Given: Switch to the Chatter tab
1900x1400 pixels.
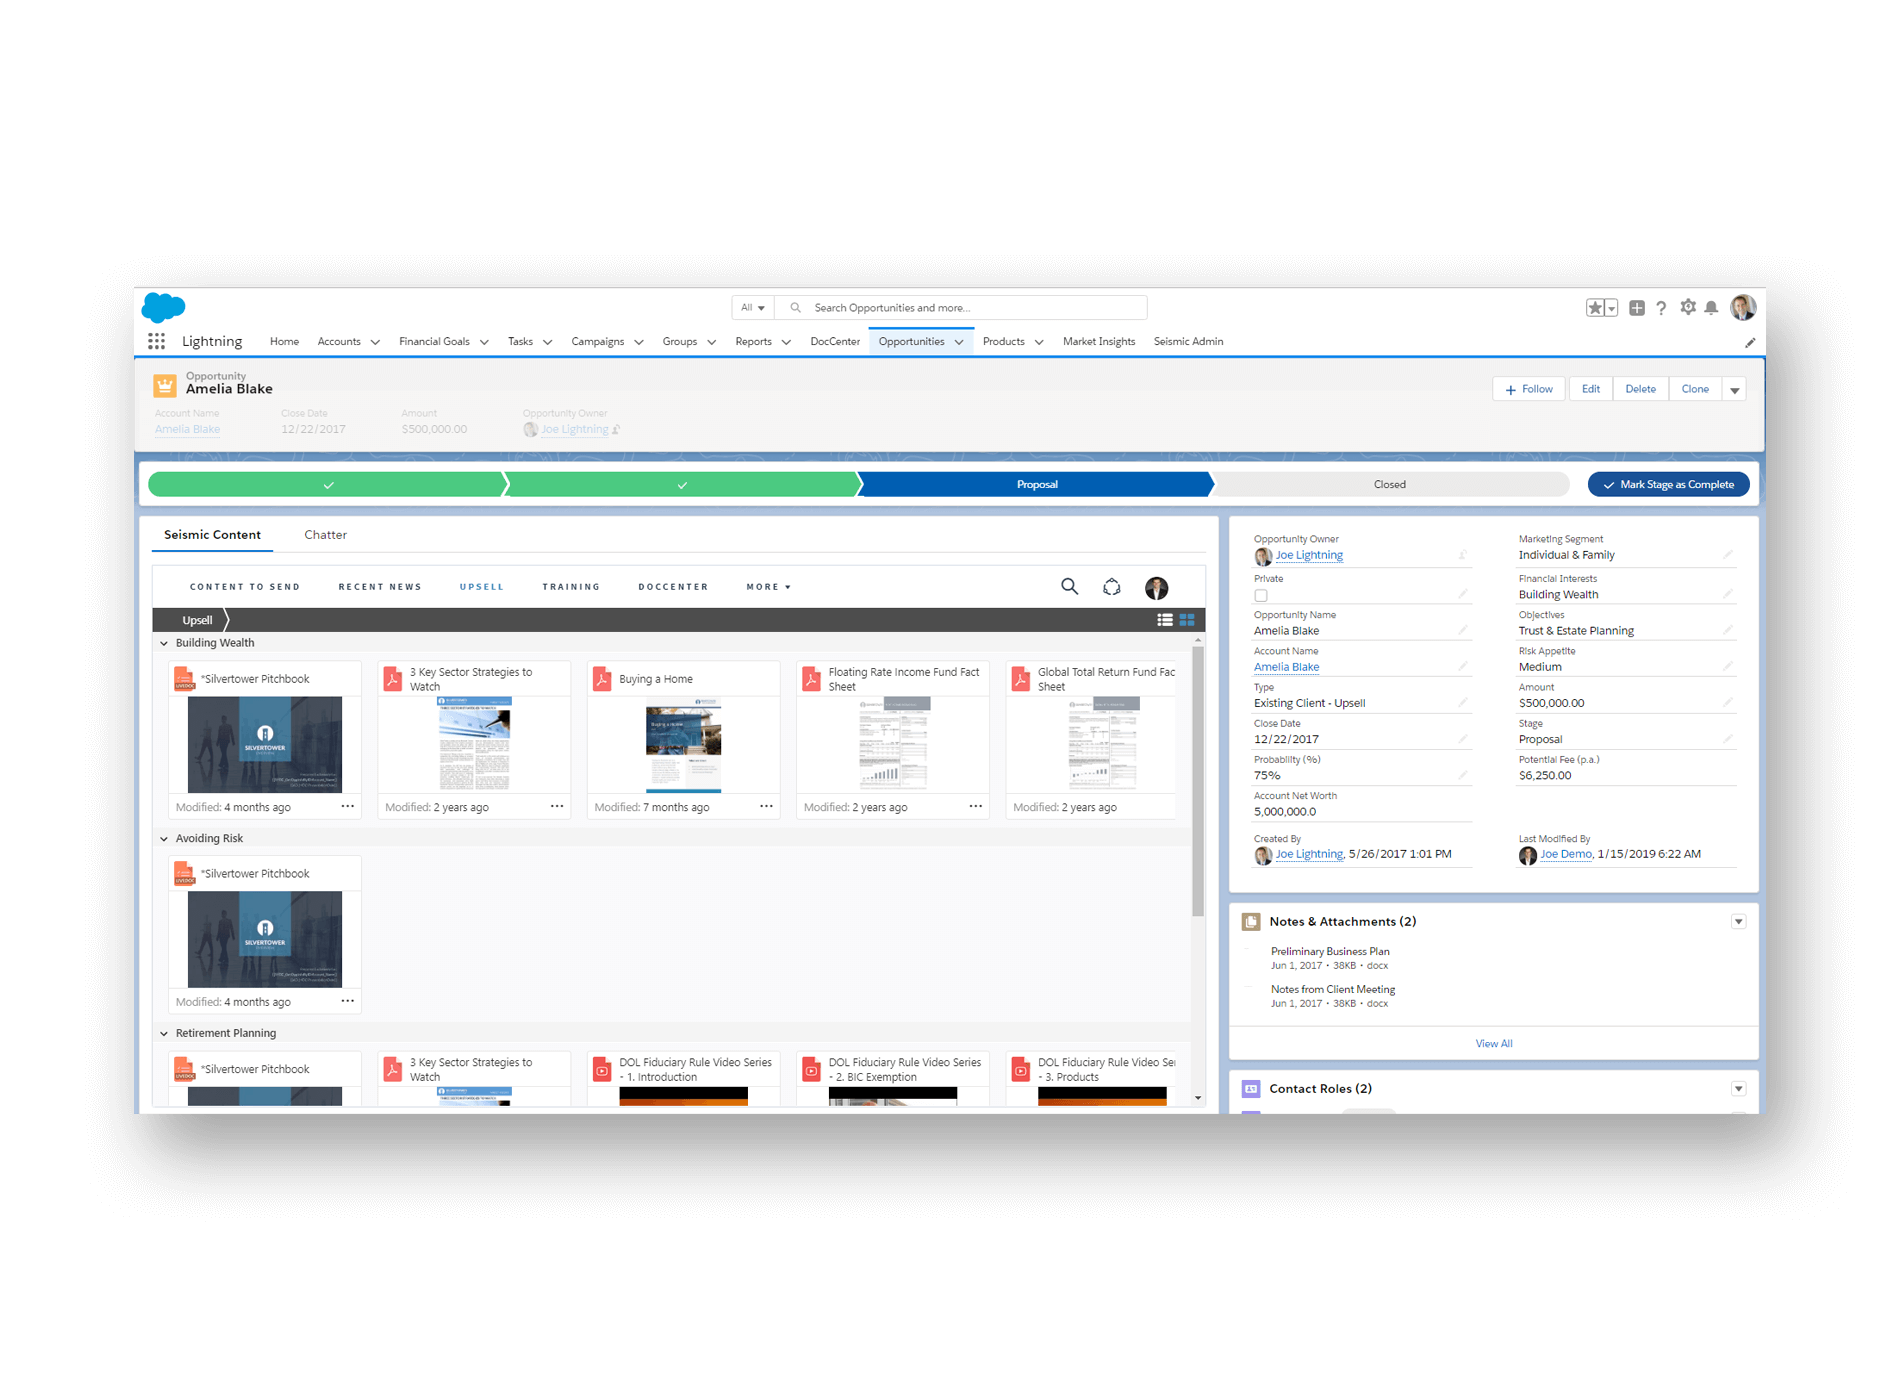Looking at the screenshot, I should pyautogui.click(x=325, y=535).
